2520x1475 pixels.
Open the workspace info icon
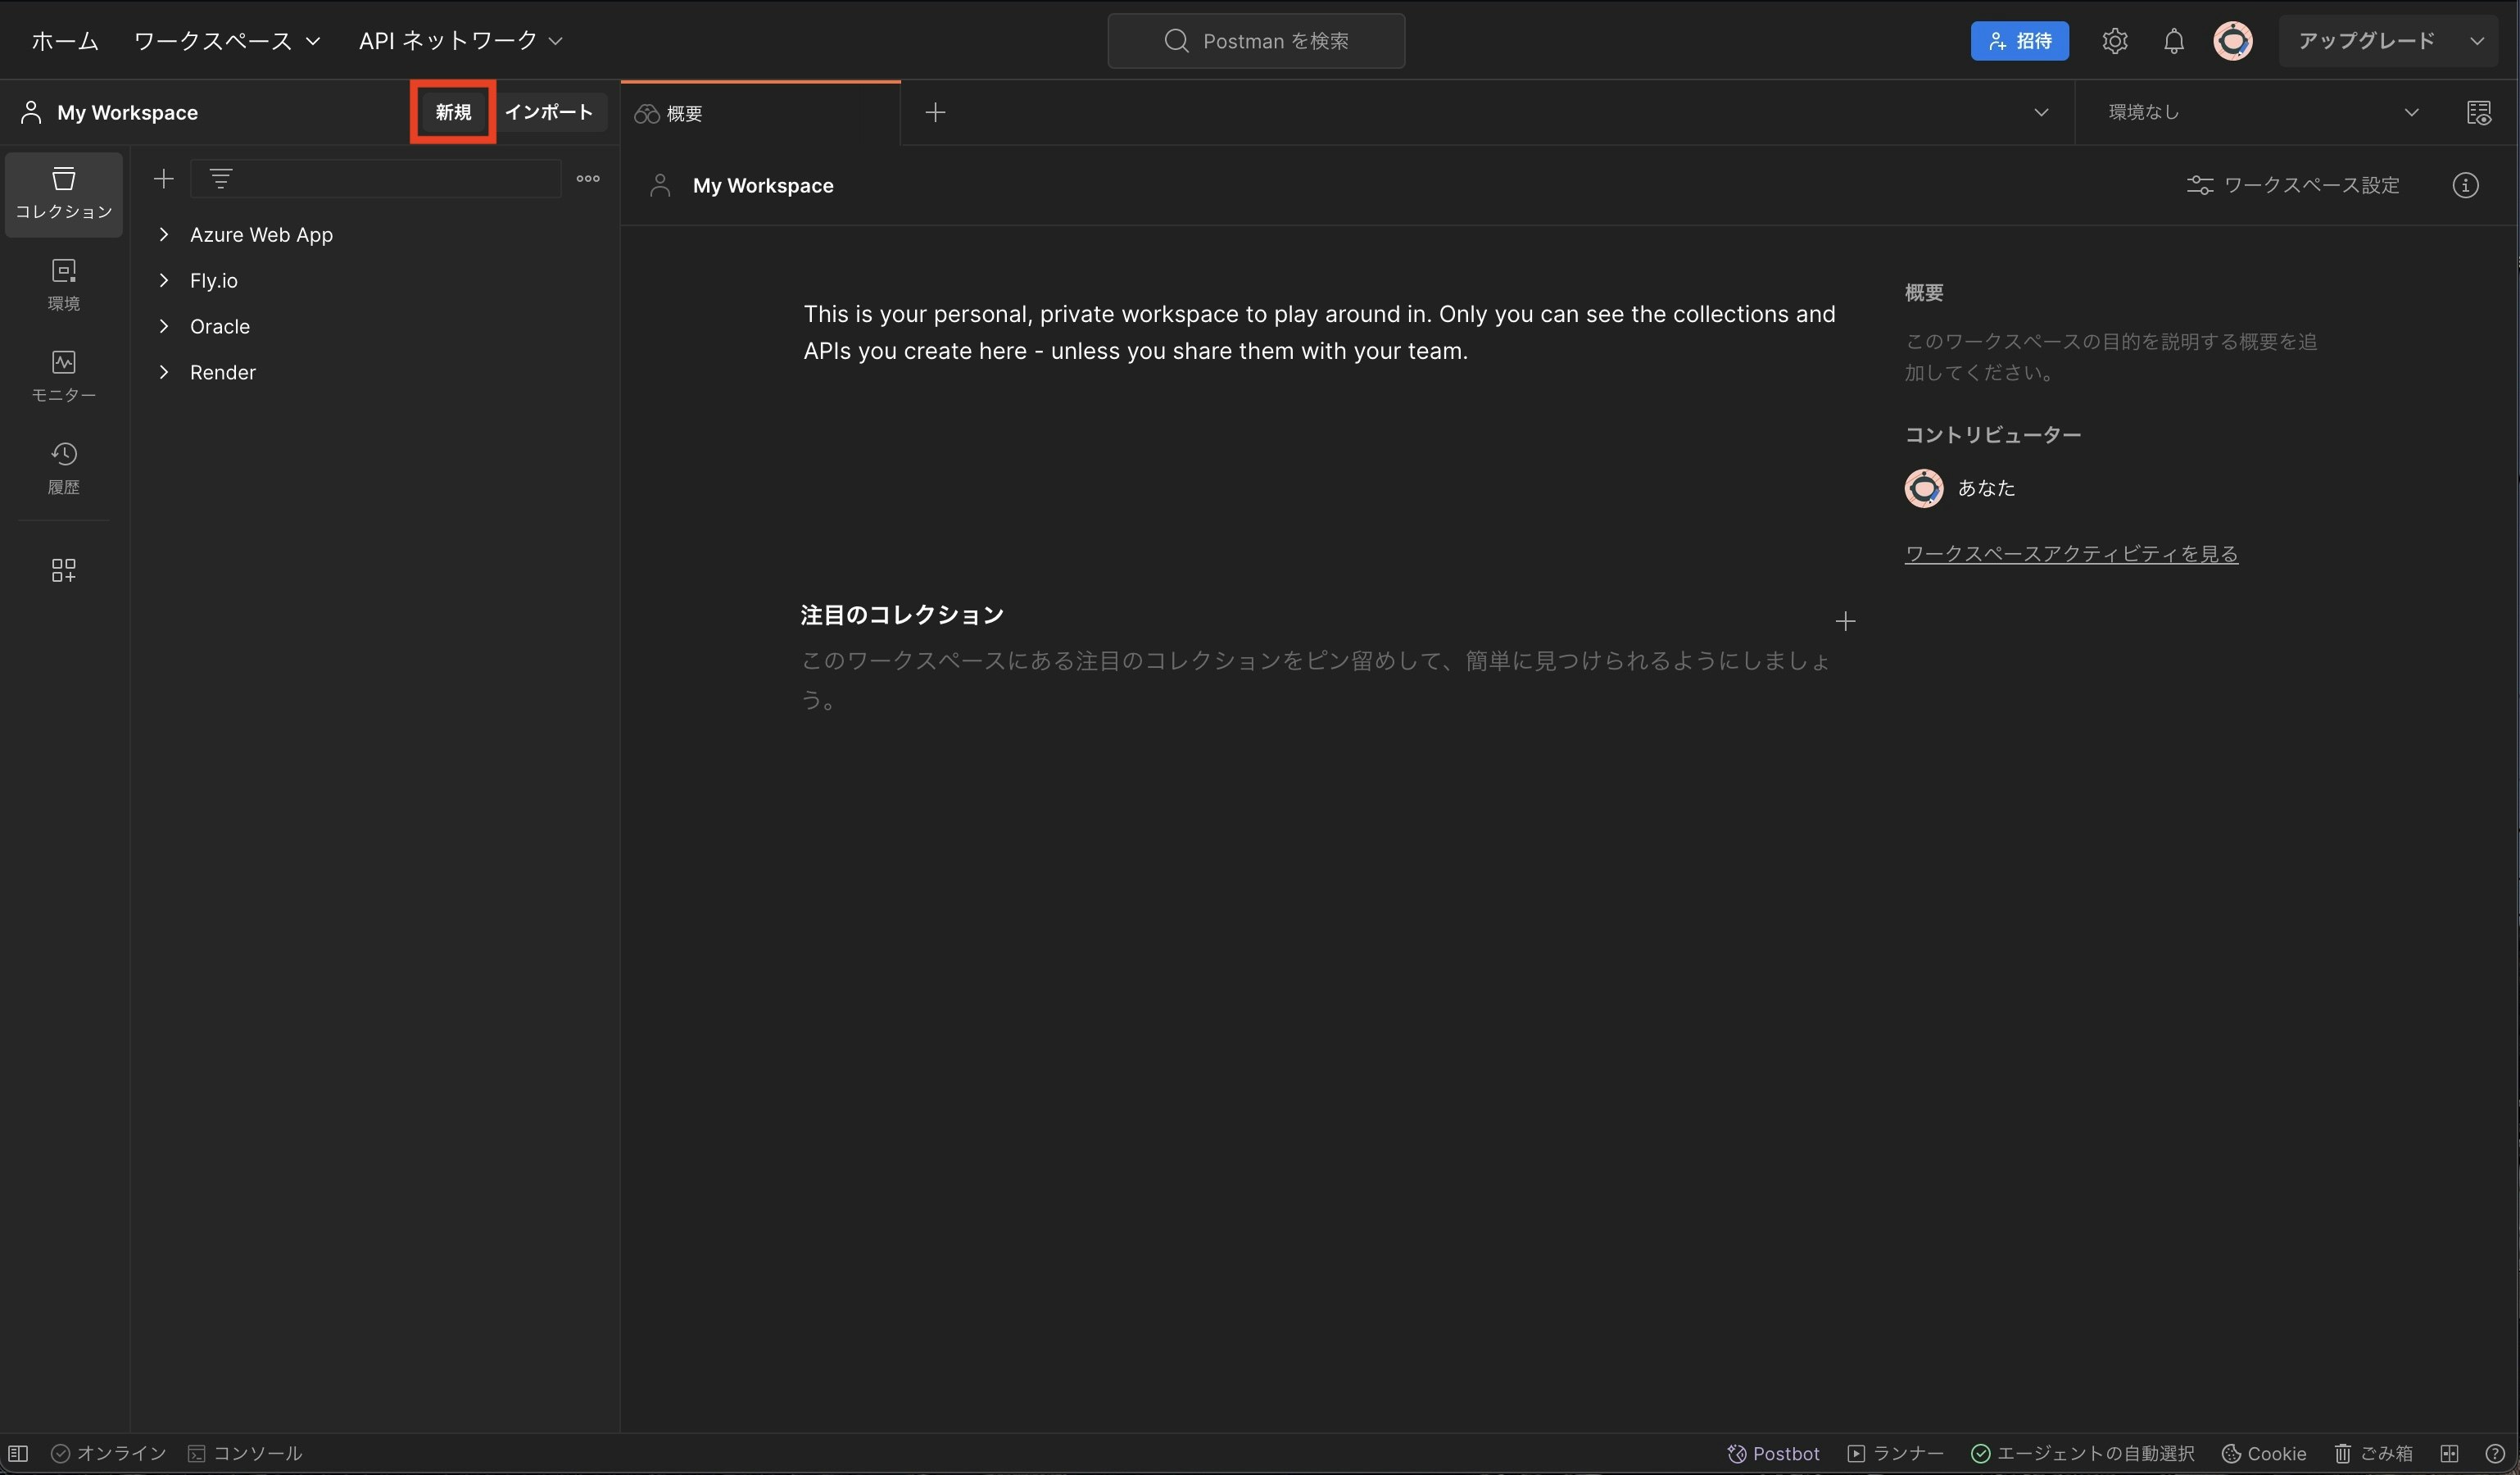click(2465, 185)
